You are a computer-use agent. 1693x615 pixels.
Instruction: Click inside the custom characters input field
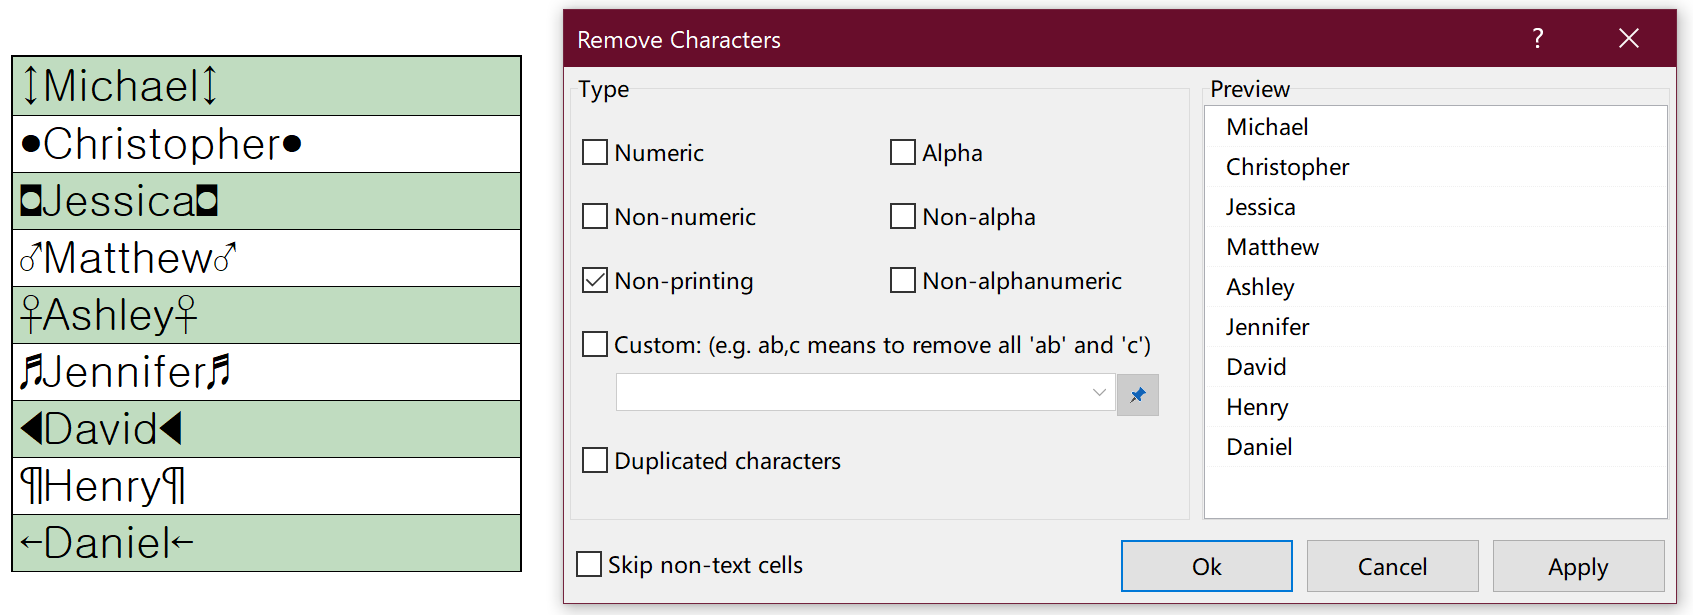[850, 393]
